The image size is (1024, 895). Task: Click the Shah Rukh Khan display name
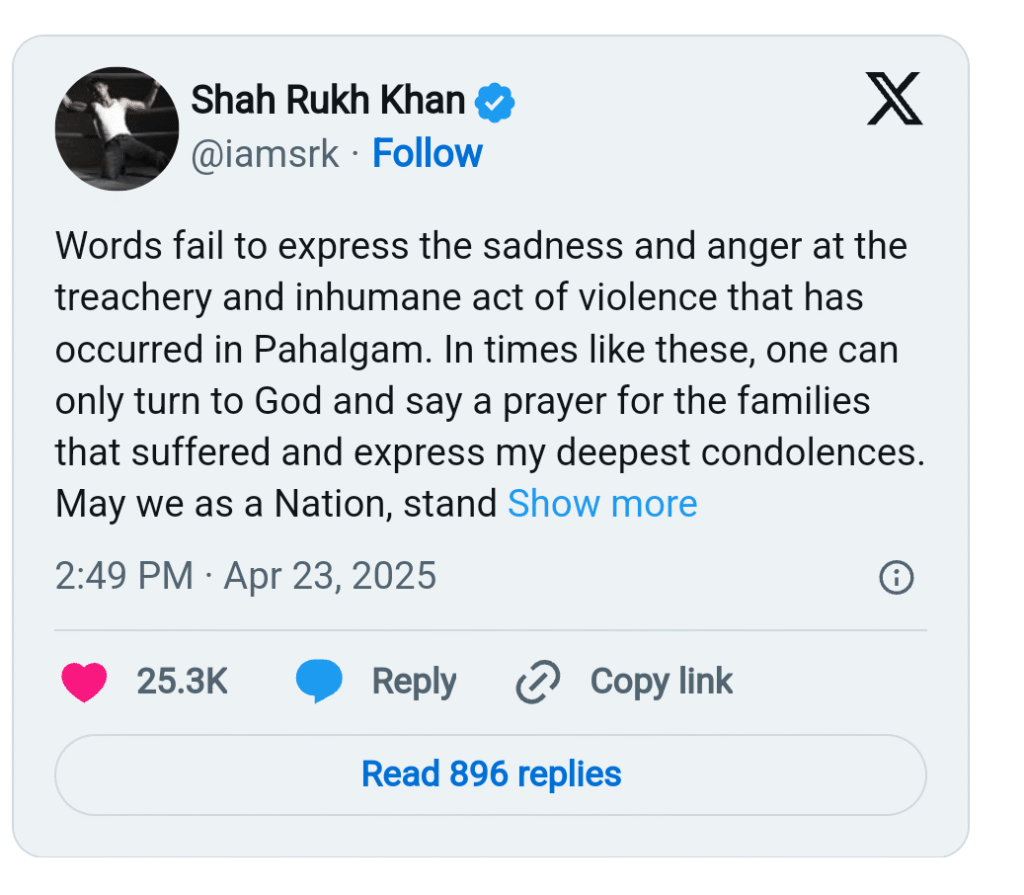[328, 100]
